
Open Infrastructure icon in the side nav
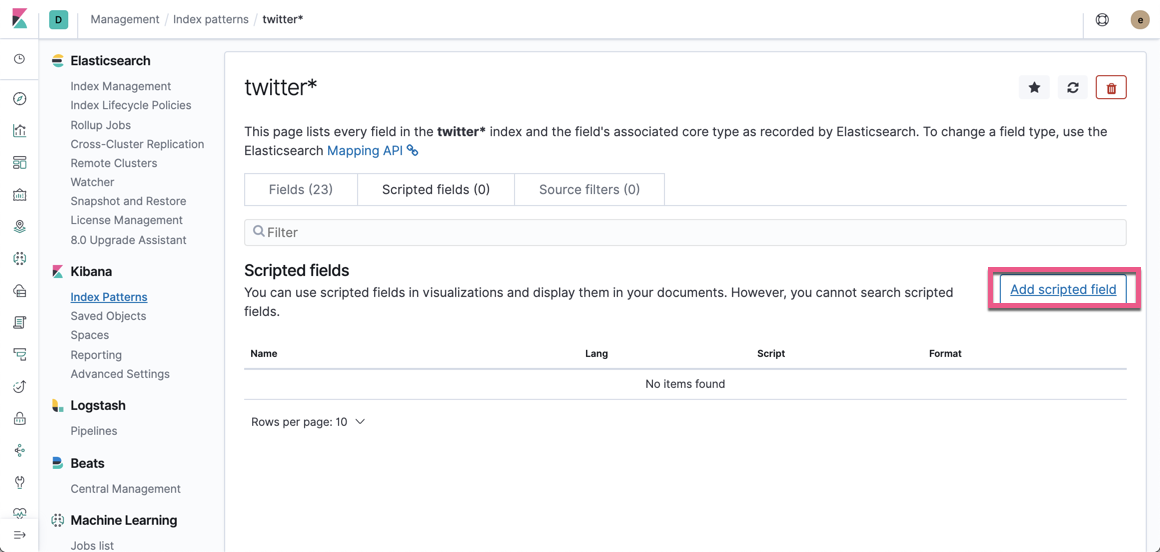(x=20, y=291)
